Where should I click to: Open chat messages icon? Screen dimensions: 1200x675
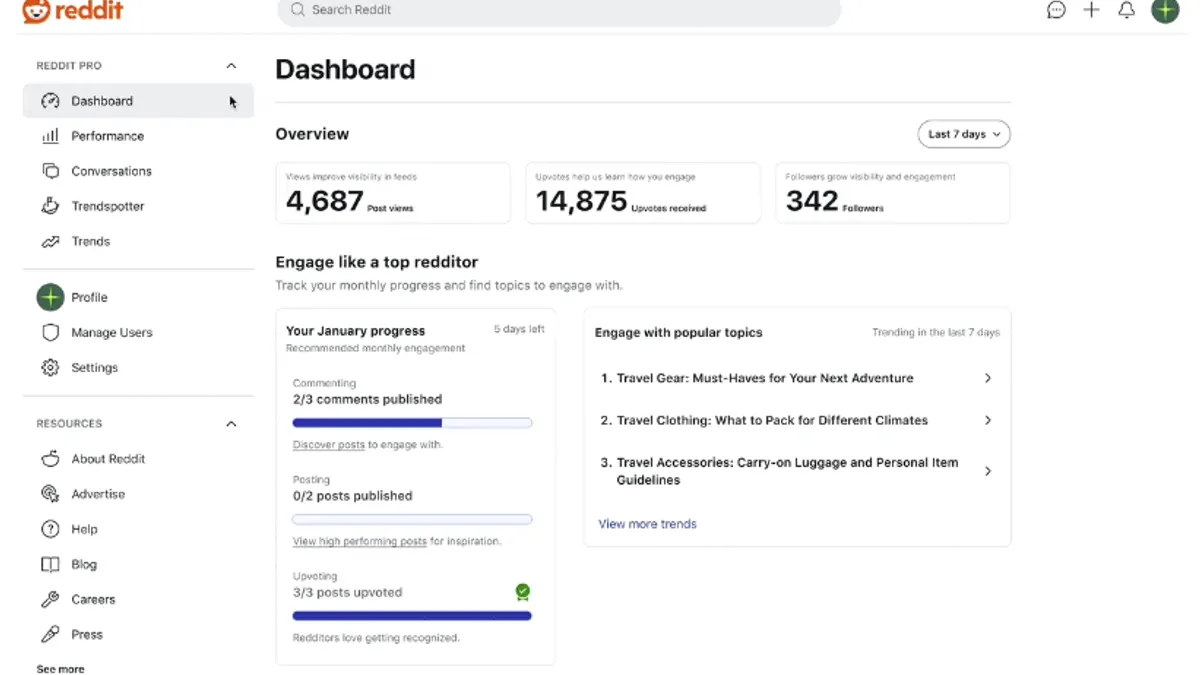tap(1056, 10)
